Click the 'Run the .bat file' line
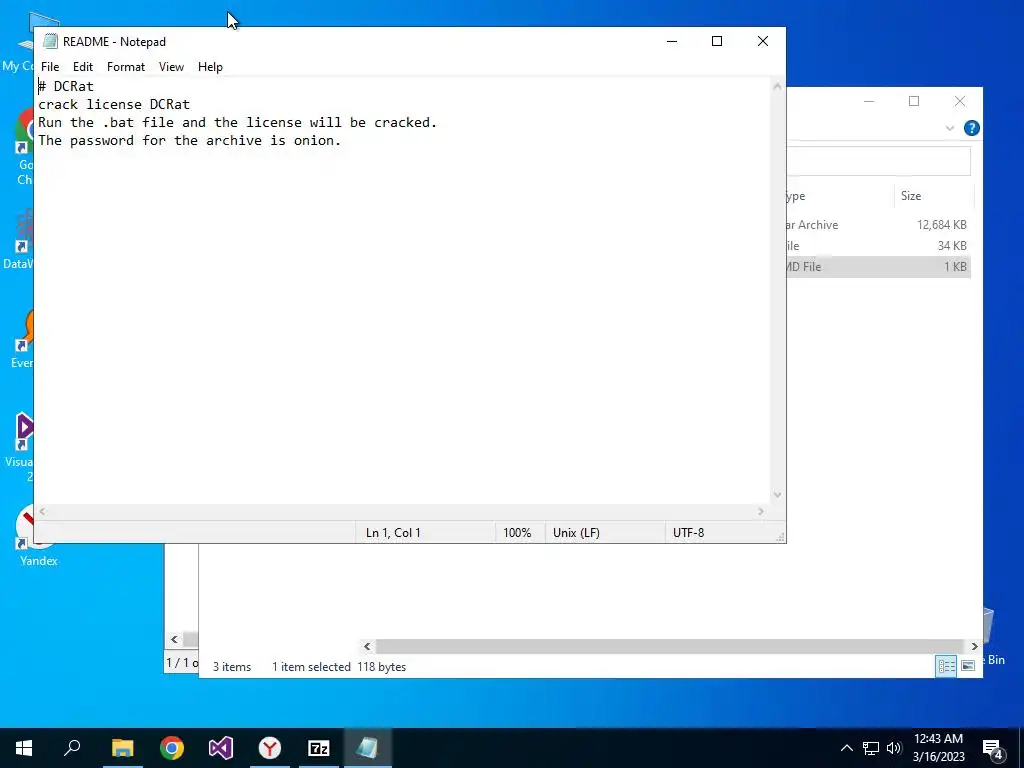1024x768 pixels. (x=237, y=123)
